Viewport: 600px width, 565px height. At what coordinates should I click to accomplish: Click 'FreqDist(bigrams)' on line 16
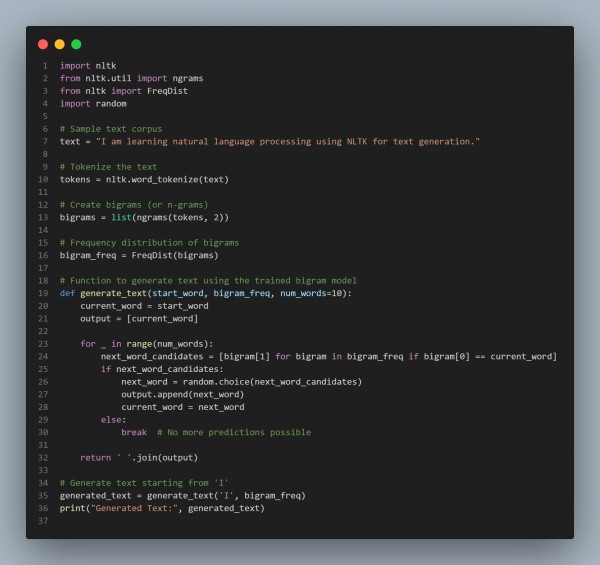pos(175,255)
